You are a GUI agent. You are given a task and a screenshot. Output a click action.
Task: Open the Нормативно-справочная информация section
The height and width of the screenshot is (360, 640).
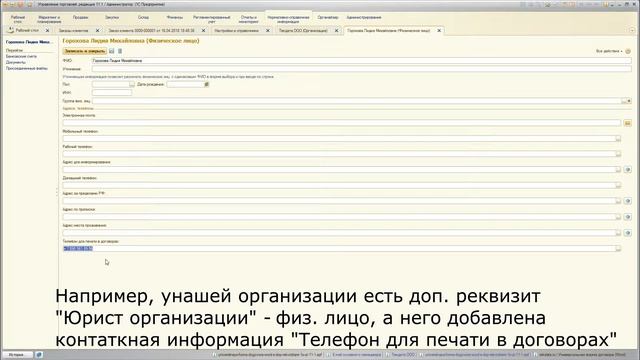point(288,19)
